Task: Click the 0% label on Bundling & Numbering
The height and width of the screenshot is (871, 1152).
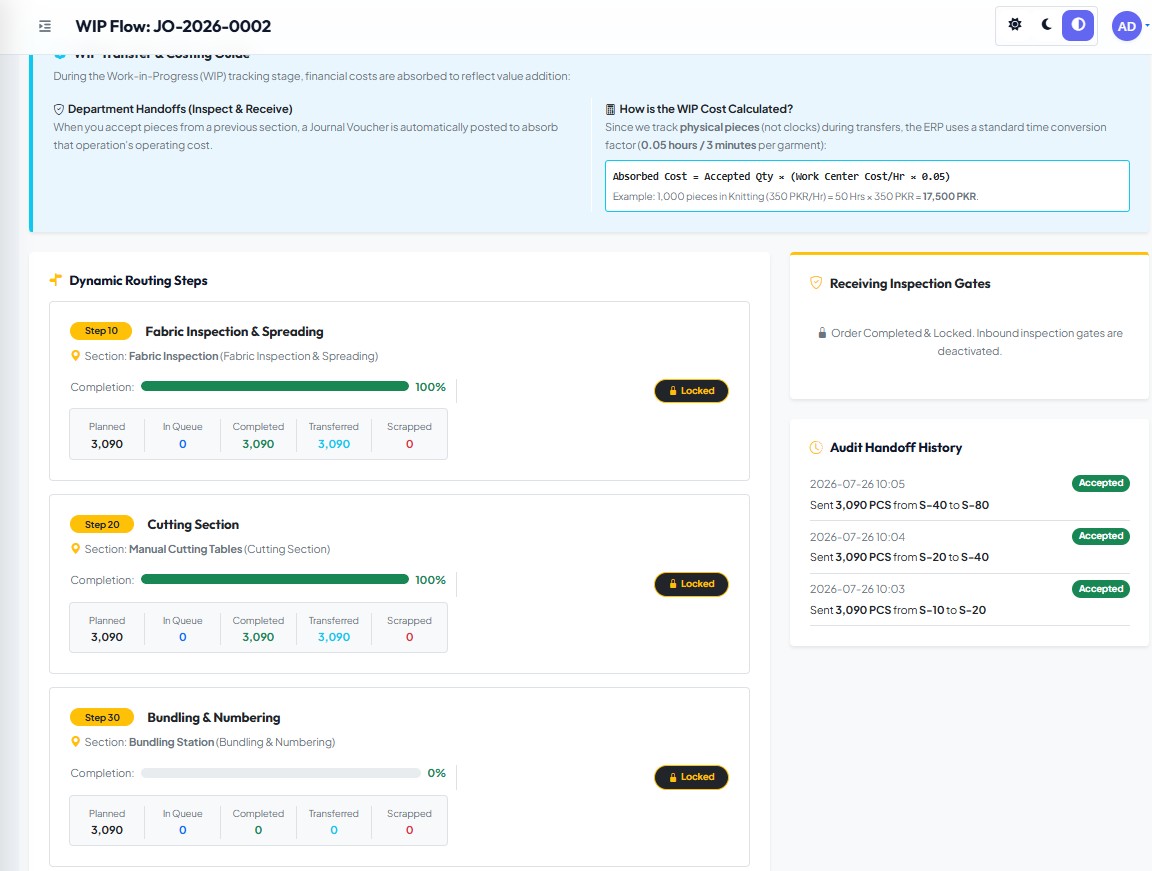Action: (436, 773)
